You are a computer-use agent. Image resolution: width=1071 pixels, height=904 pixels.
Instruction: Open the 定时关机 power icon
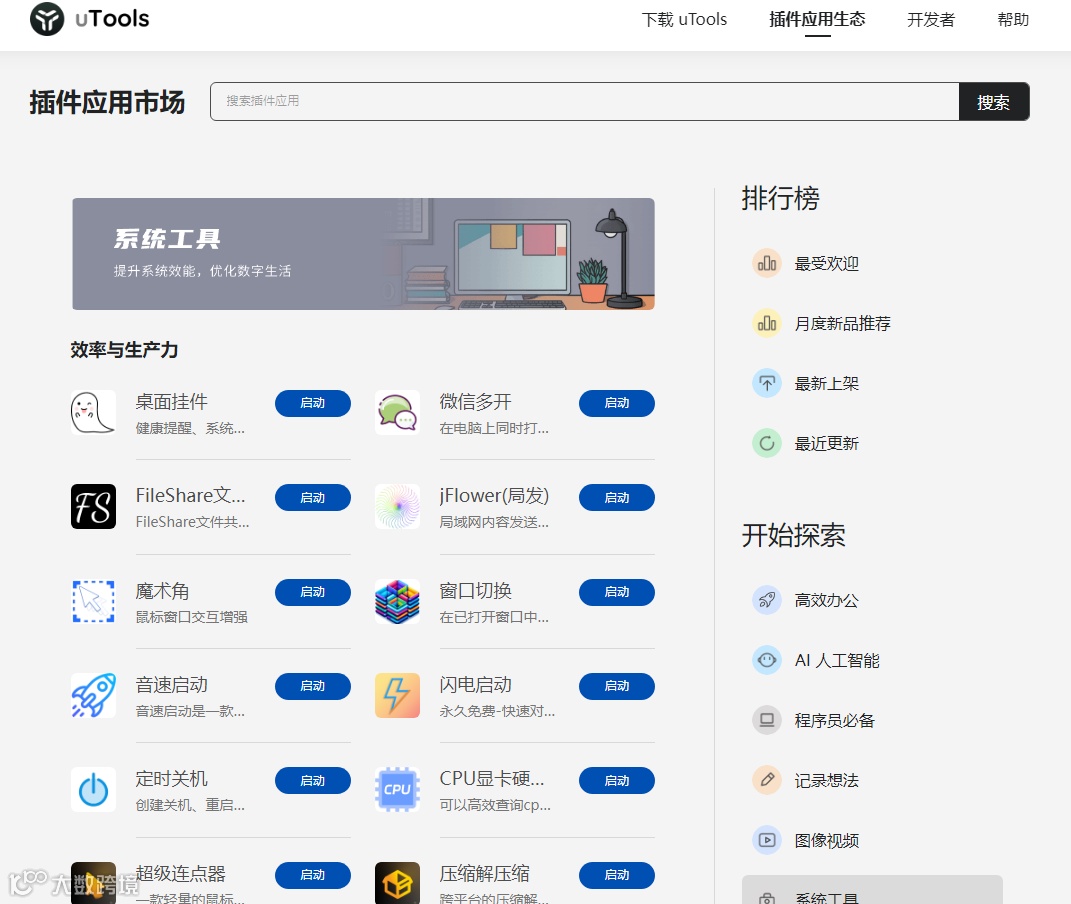[94, 790]
